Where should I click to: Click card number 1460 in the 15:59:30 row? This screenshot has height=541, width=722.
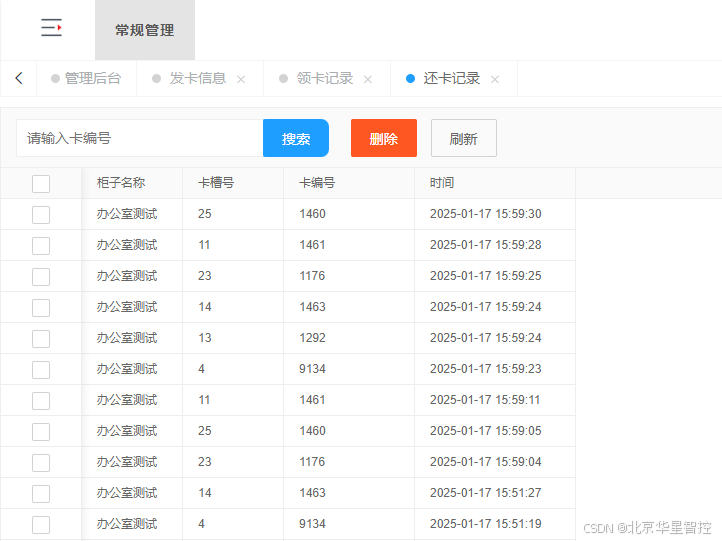point(312,214)
